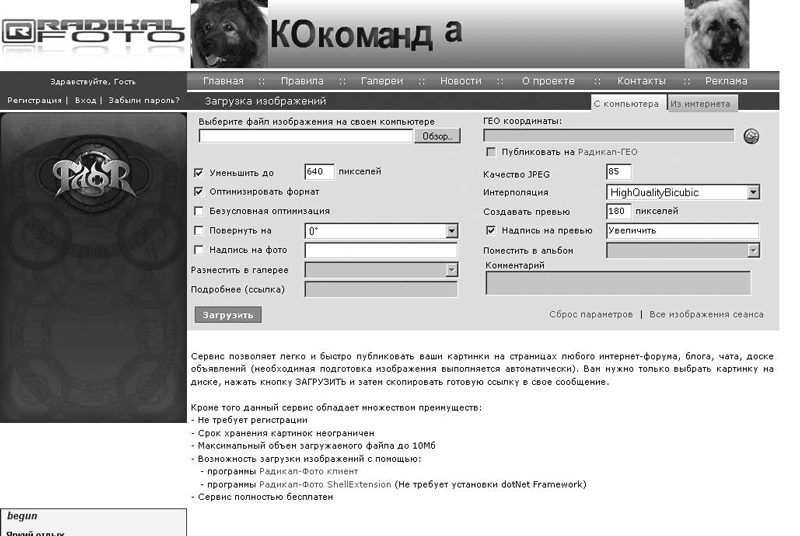800x536 pixels.
Task: Open the rotation angle dropdown
Action: 450,231
